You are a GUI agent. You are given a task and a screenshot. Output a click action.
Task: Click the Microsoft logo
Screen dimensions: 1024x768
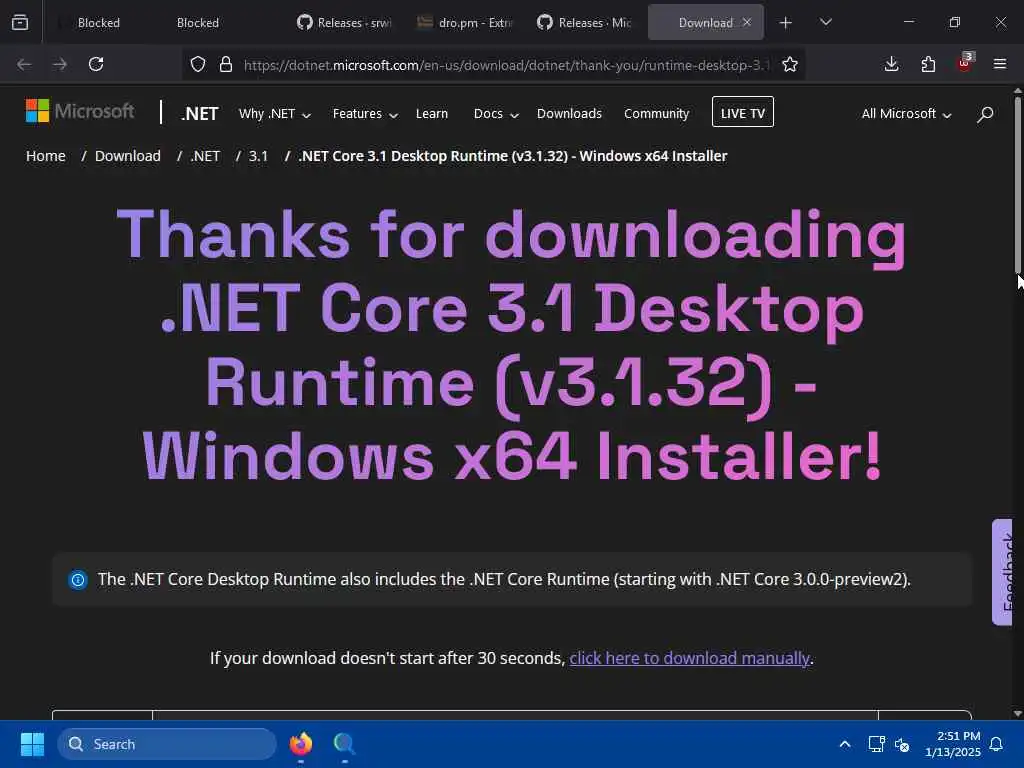tap(80, 111)
